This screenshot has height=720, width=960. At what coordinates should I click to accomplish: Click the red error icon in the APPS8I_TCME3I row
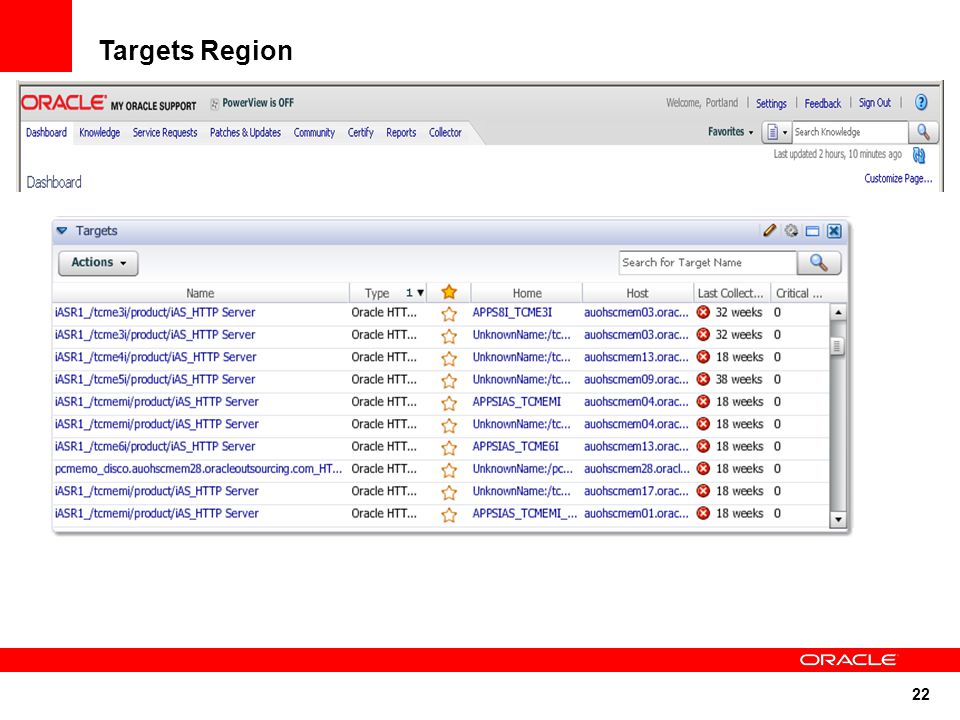[703, 312]
